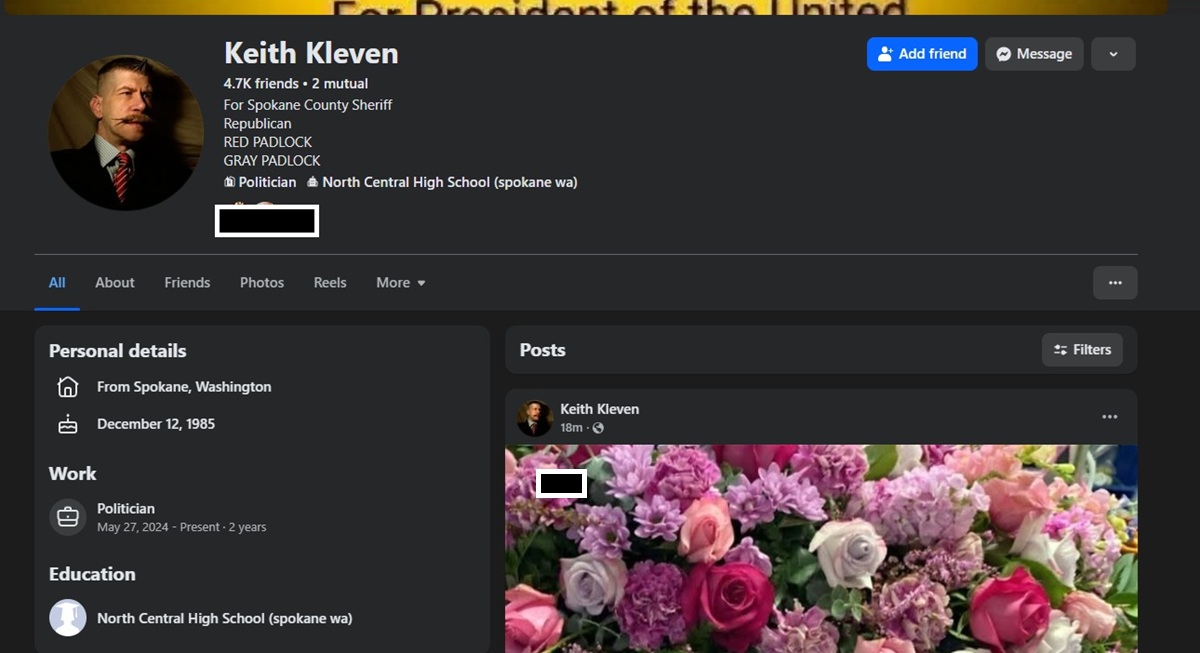Click the small avatar on the post
1200x653 pixels.
pyautogui.click(x=535, y=418)
